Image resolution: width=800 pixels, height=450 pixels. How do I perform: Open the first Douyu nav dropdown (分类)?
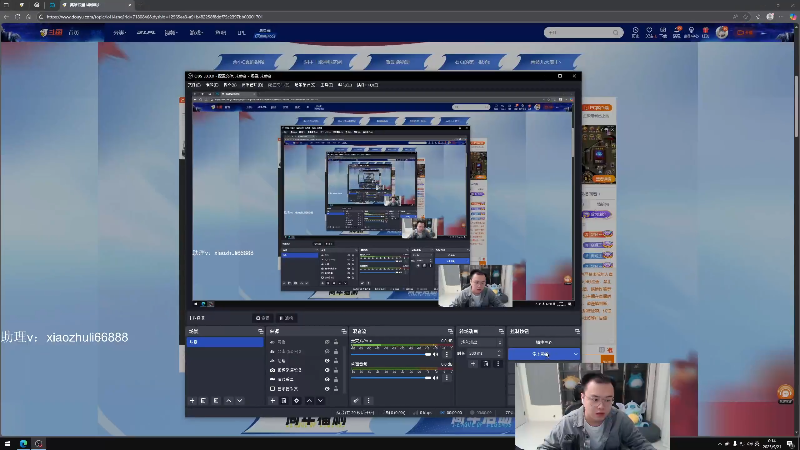point(119,33)
